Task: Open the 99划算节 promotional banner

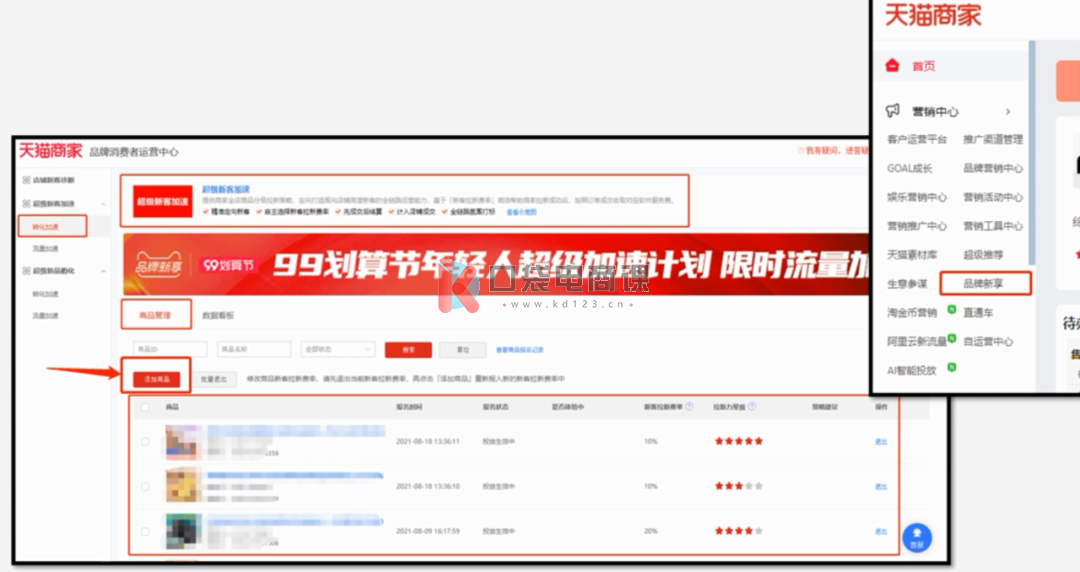Action: 496,265
